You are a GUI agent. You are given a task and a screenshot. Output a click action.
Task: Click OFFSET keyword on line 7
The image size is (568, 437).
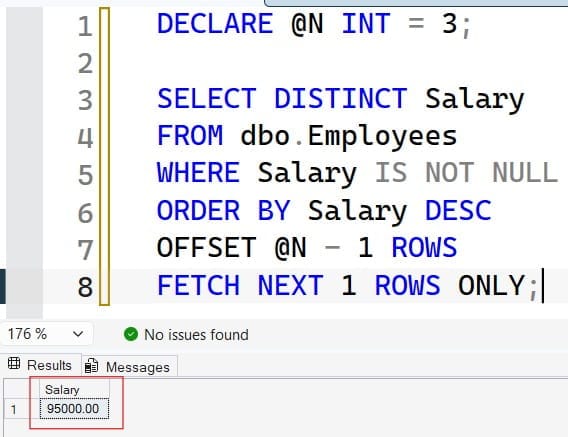click(206, 247)
